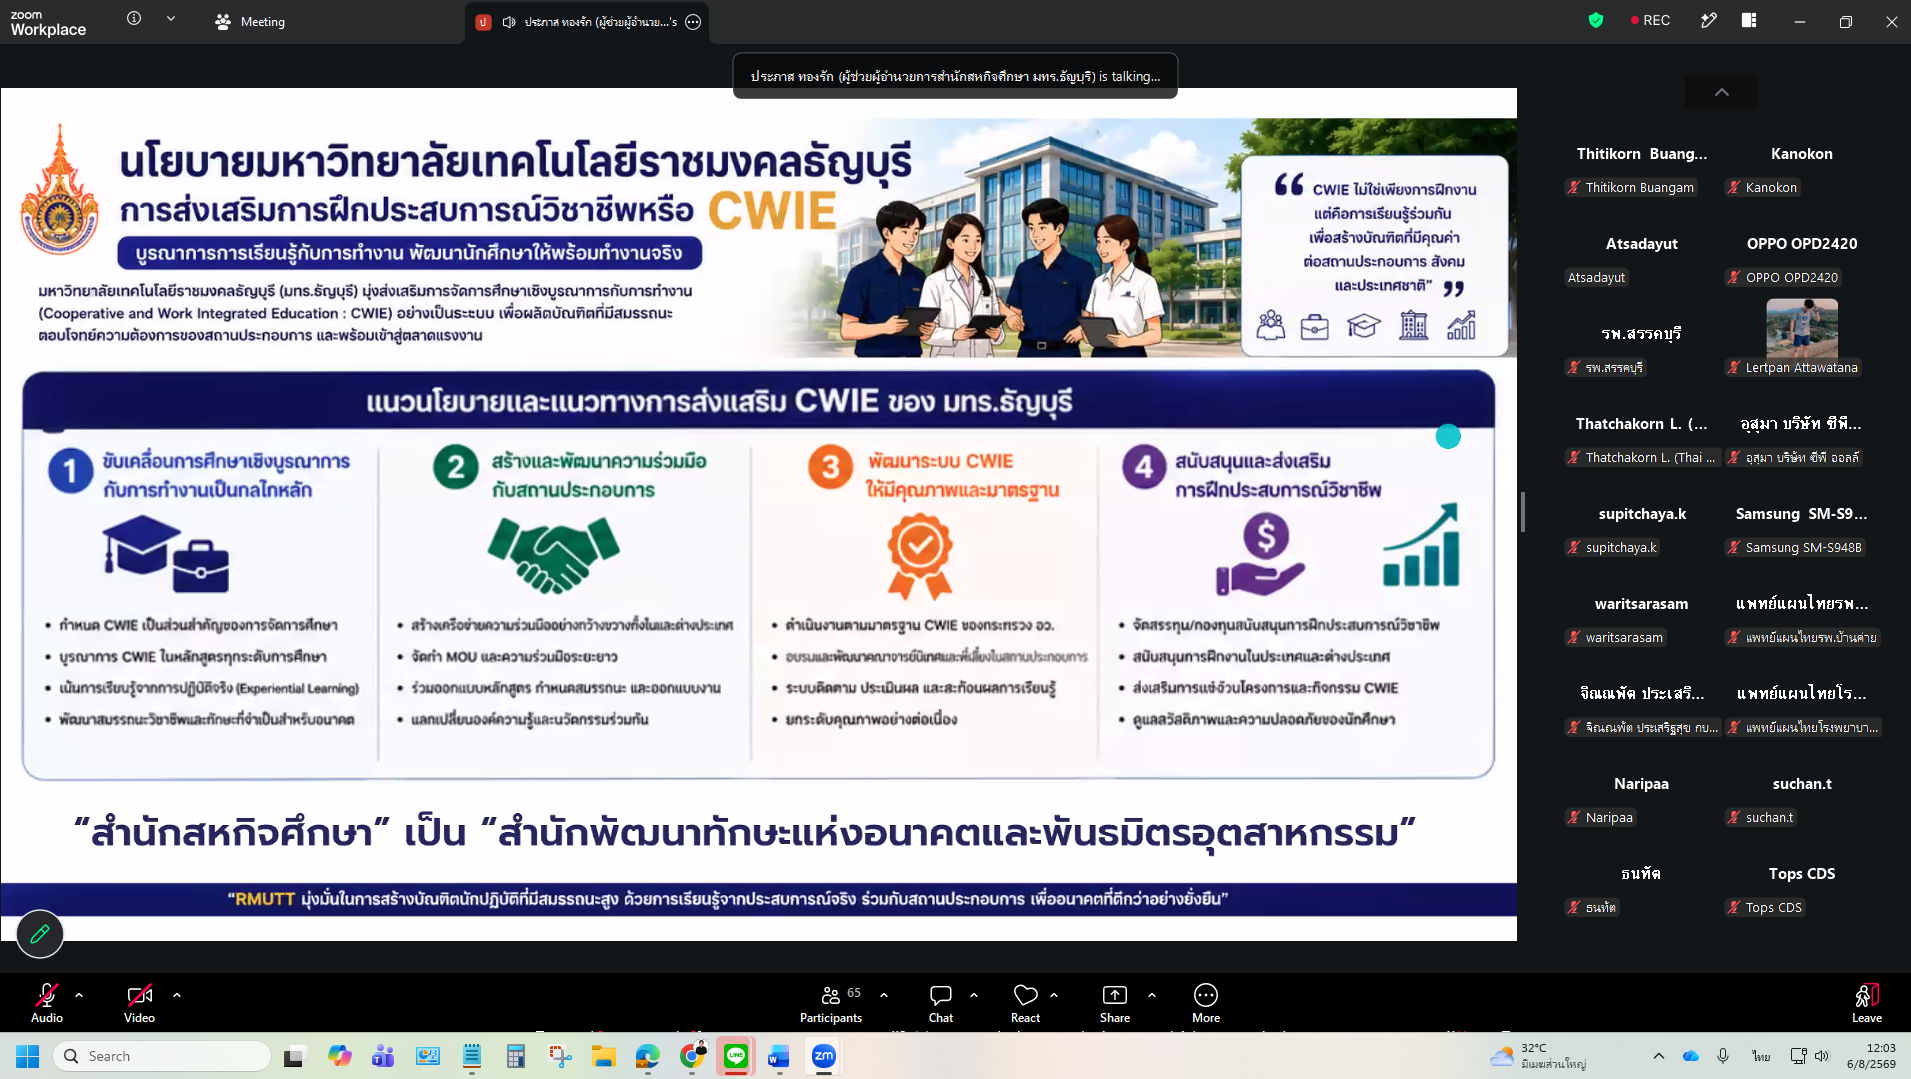
Task: Expand the Participants options arrow
Action: pos(884,995)
